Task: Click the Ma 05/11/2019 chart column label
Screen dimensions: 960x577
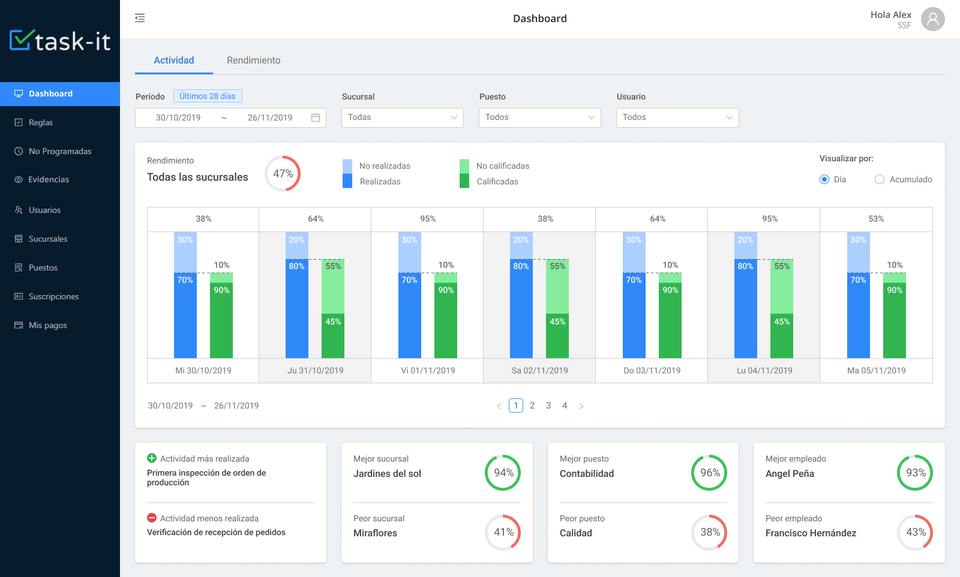Action: tap(876, 371)
